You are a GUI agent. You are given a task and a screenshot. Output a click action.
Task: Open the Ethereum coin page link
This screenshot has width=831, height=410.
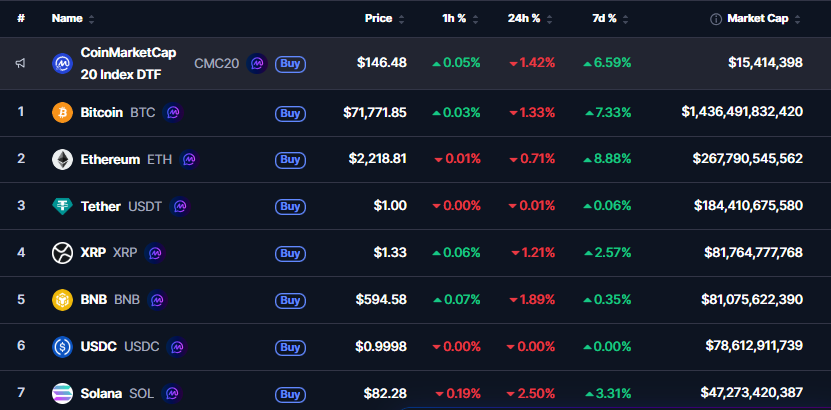coord(110,159)
